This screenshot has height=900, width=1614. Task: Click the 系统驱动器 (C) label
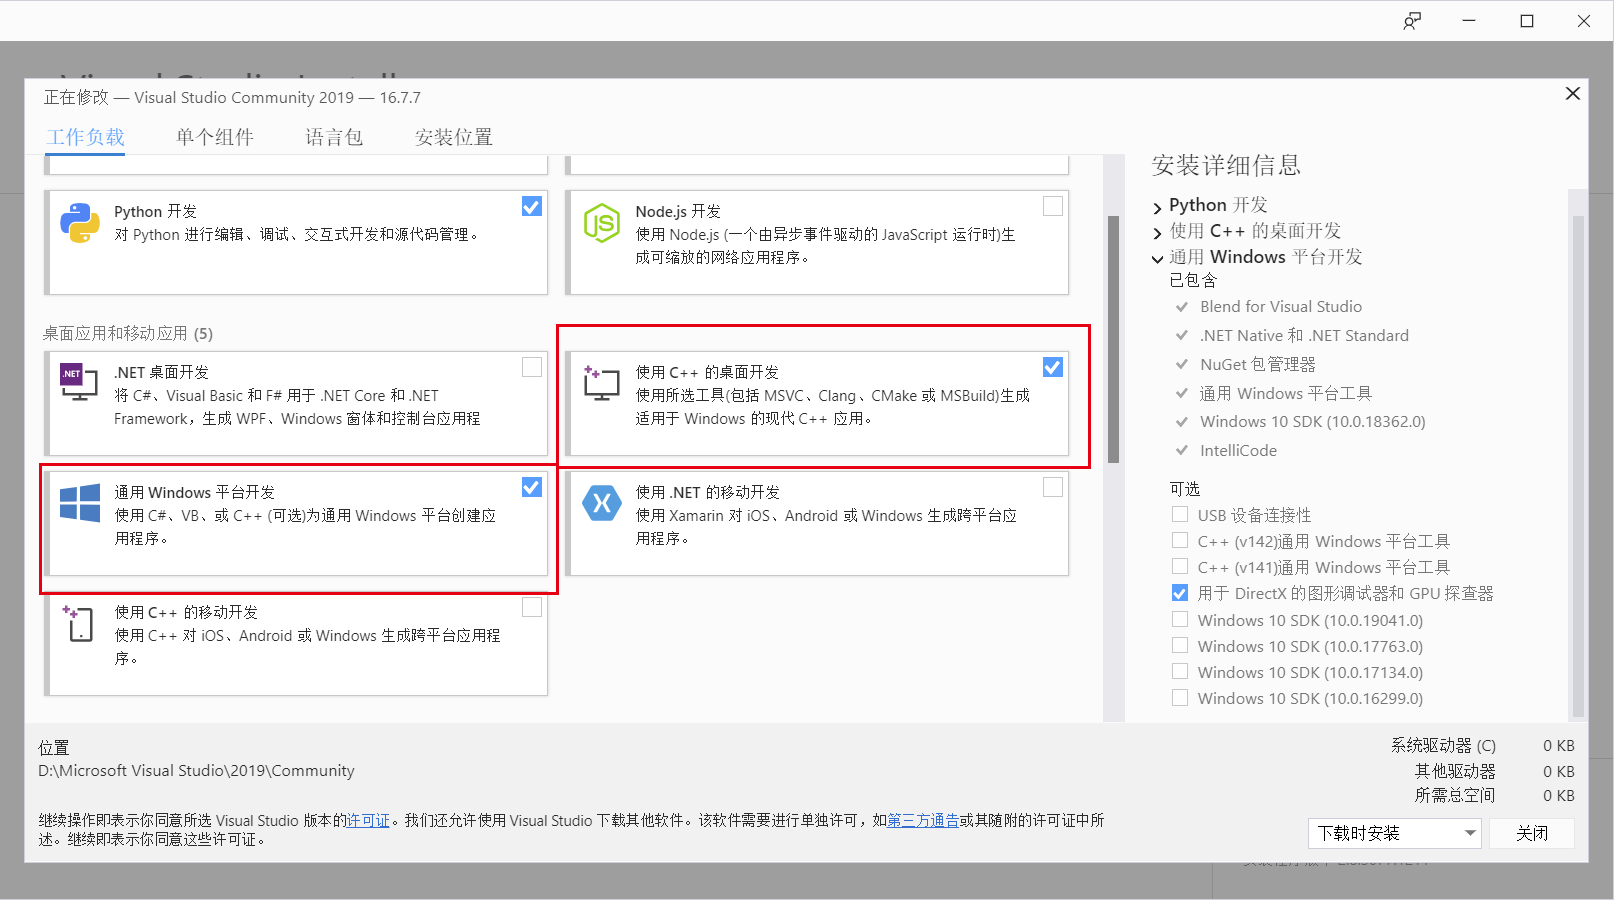[1443, 745]
